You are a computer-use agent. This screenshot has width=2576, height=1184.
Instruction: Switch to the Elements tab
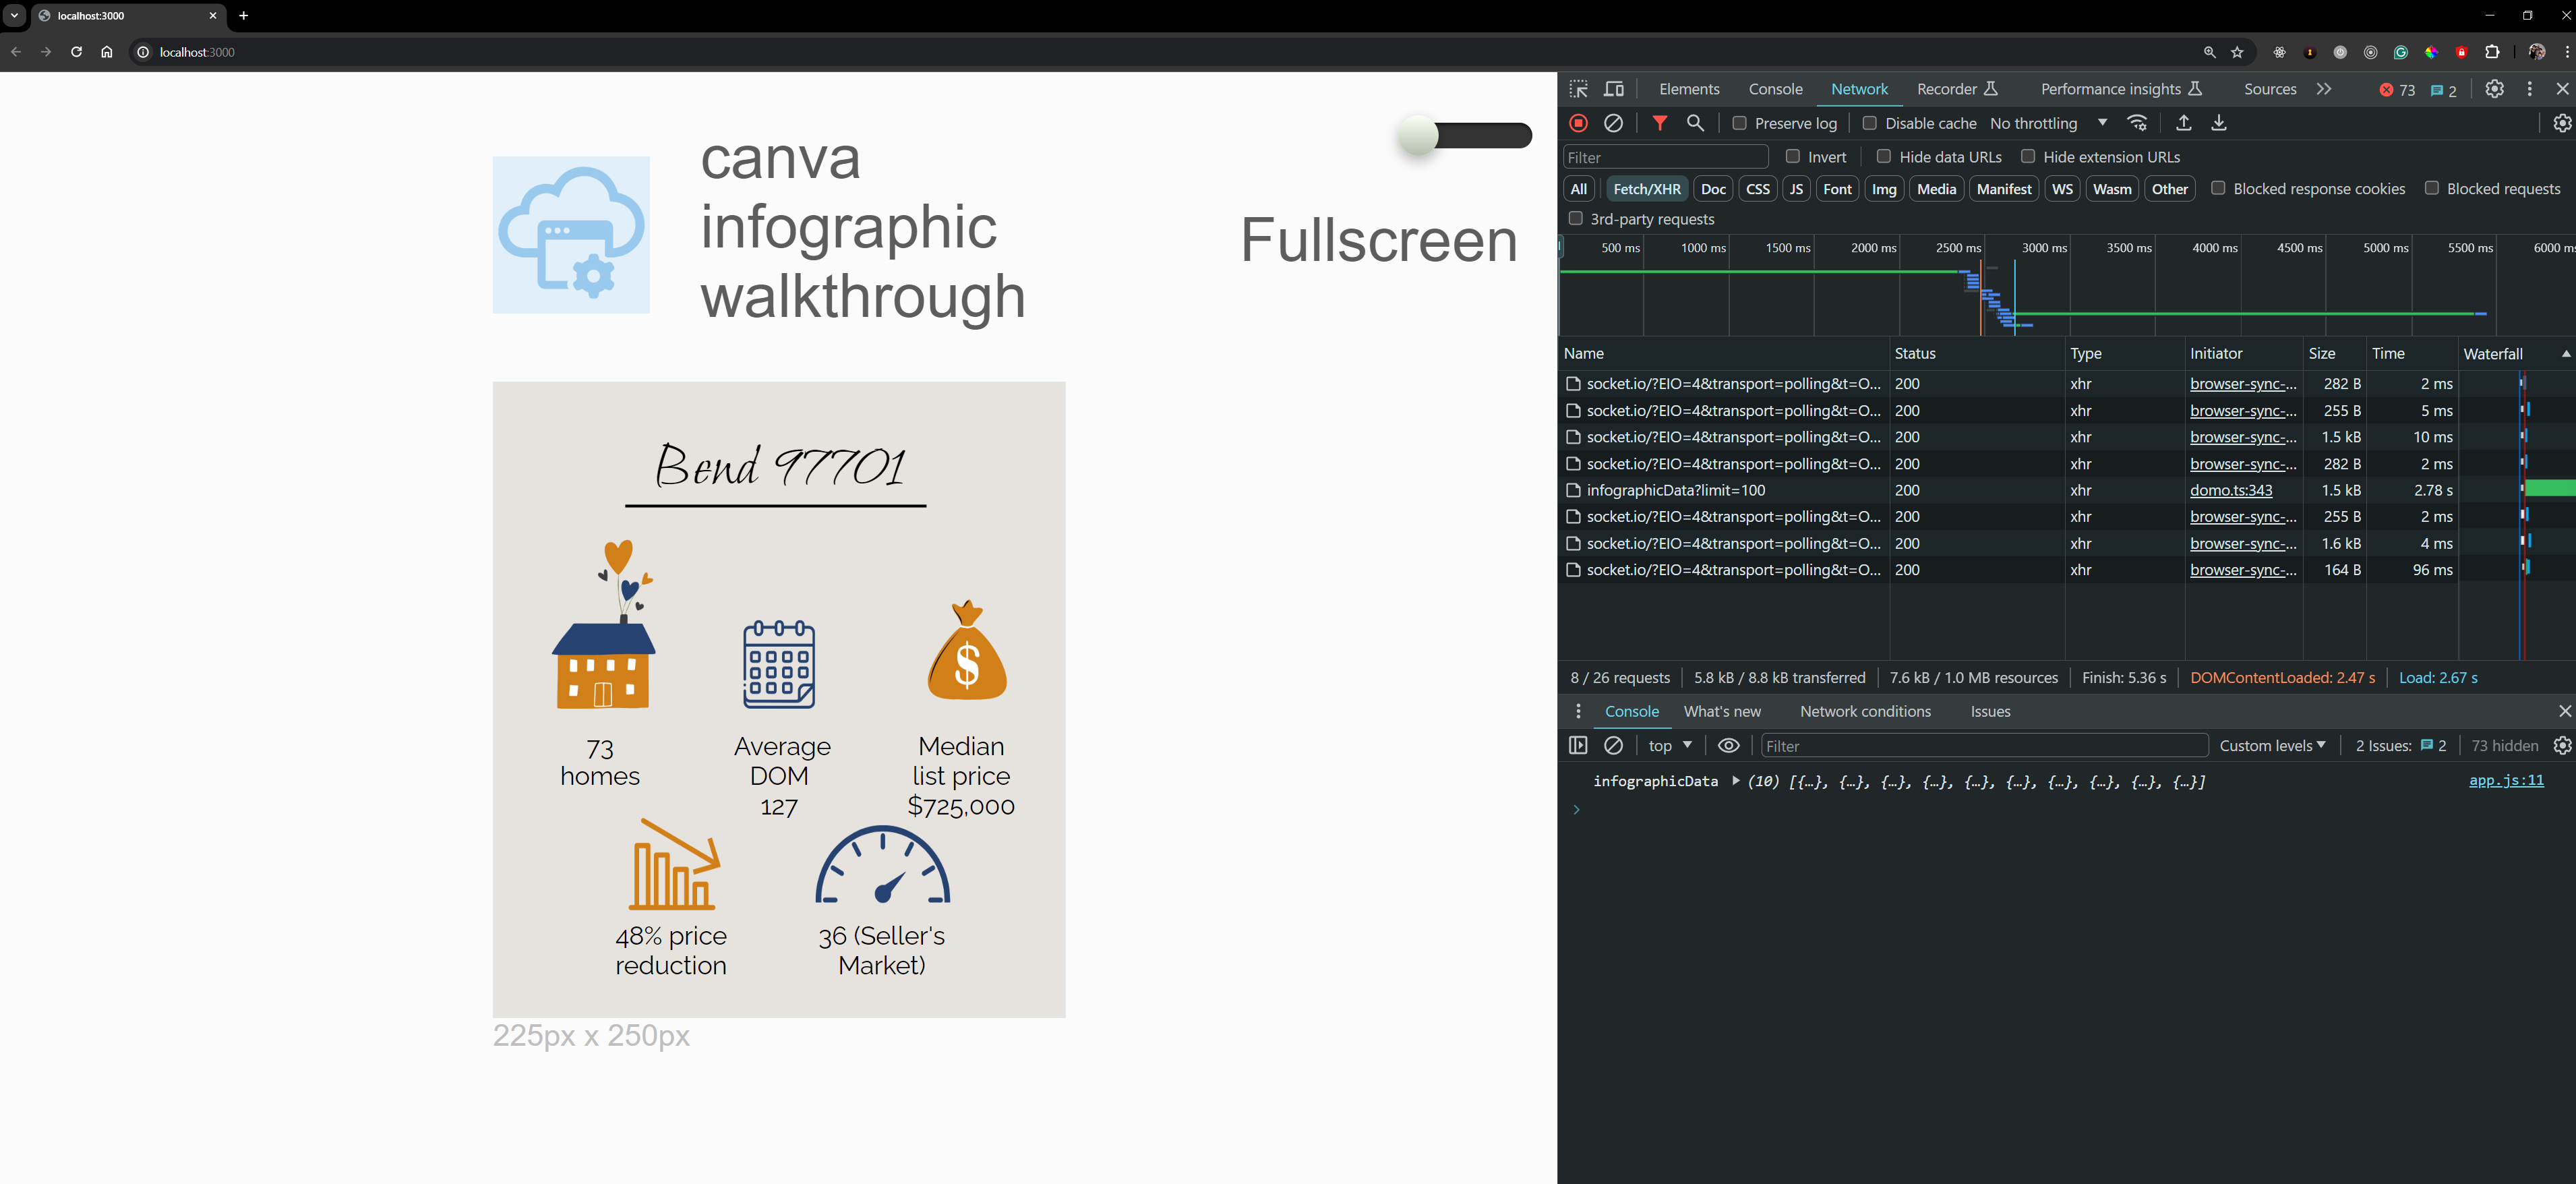point(1688,89)
